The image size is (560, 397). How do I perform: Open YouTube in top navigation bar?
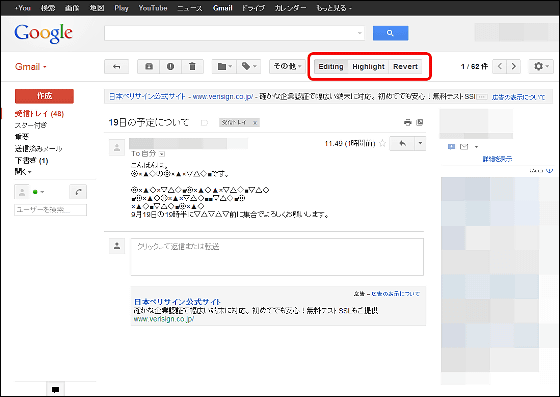pos(153,8)
